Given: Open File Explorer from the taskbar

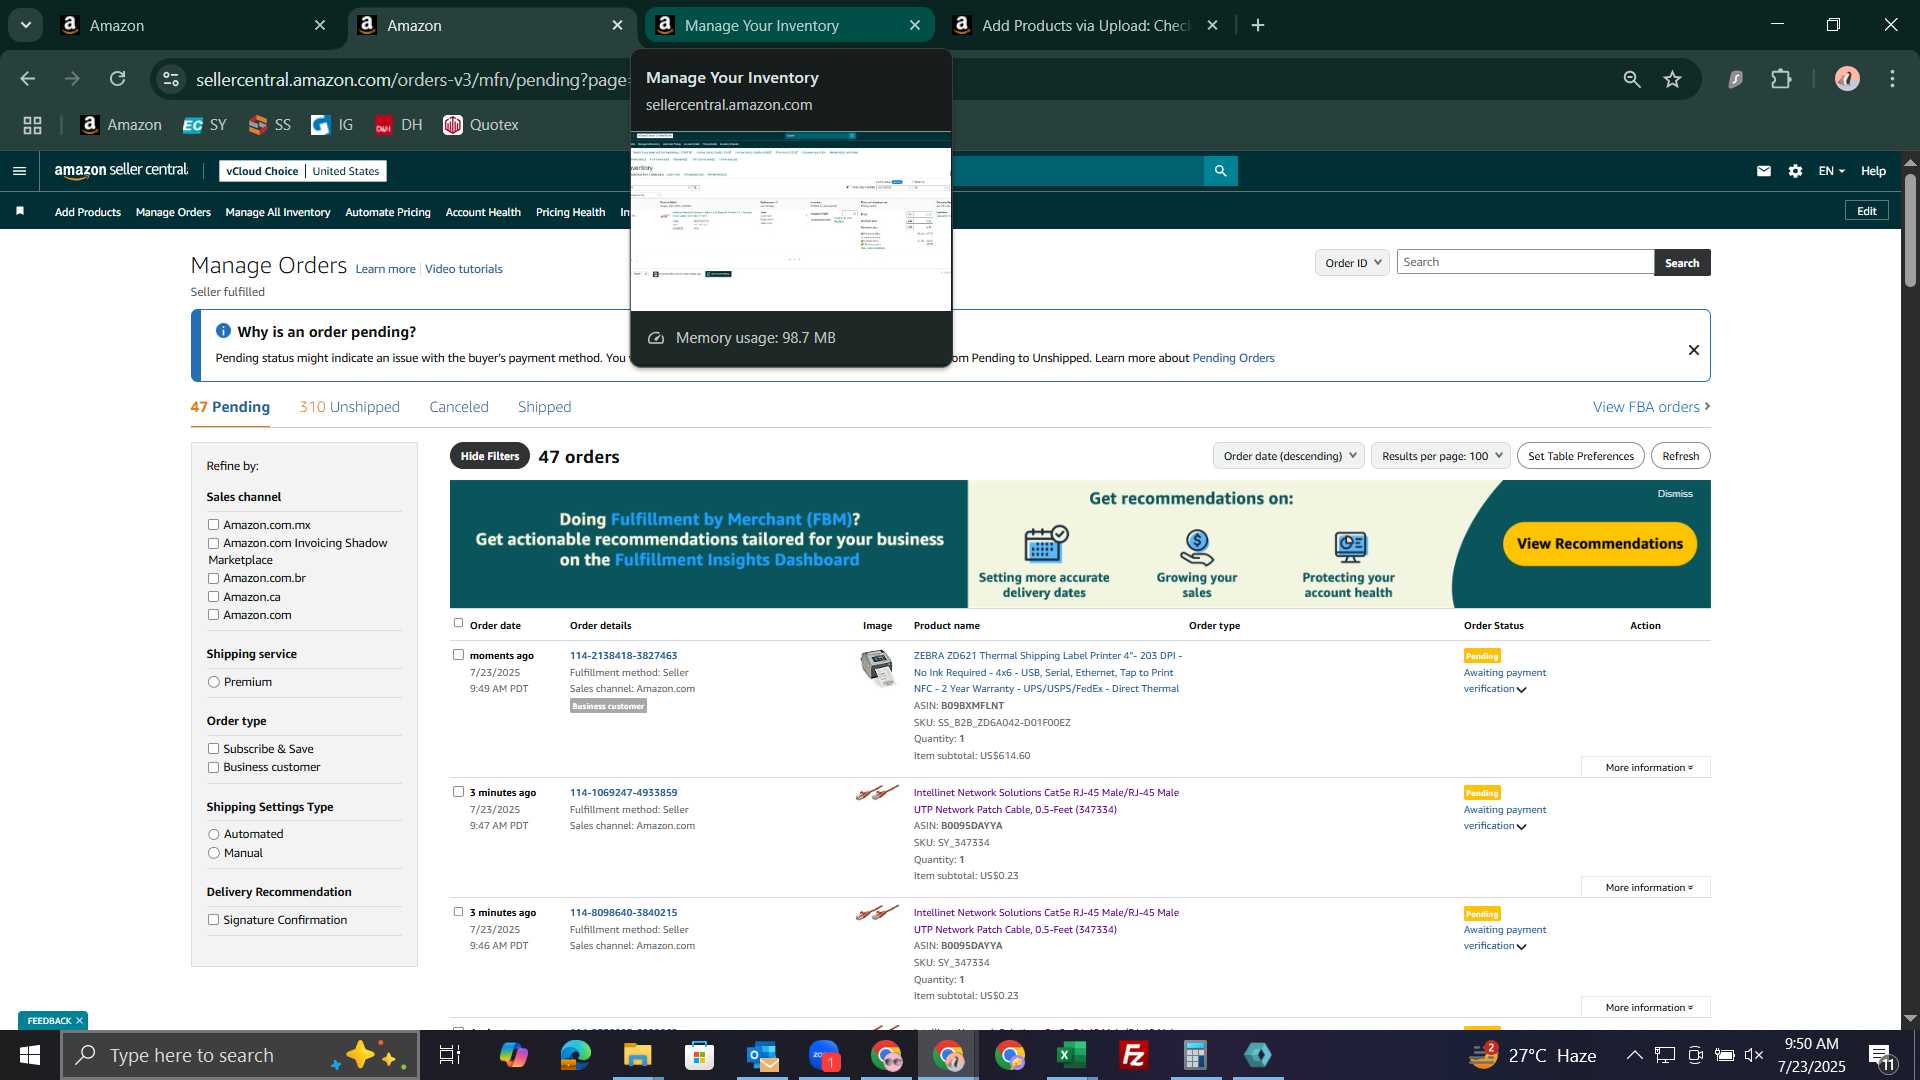Looking at the screenshot, I should [x=638, y=1055].
